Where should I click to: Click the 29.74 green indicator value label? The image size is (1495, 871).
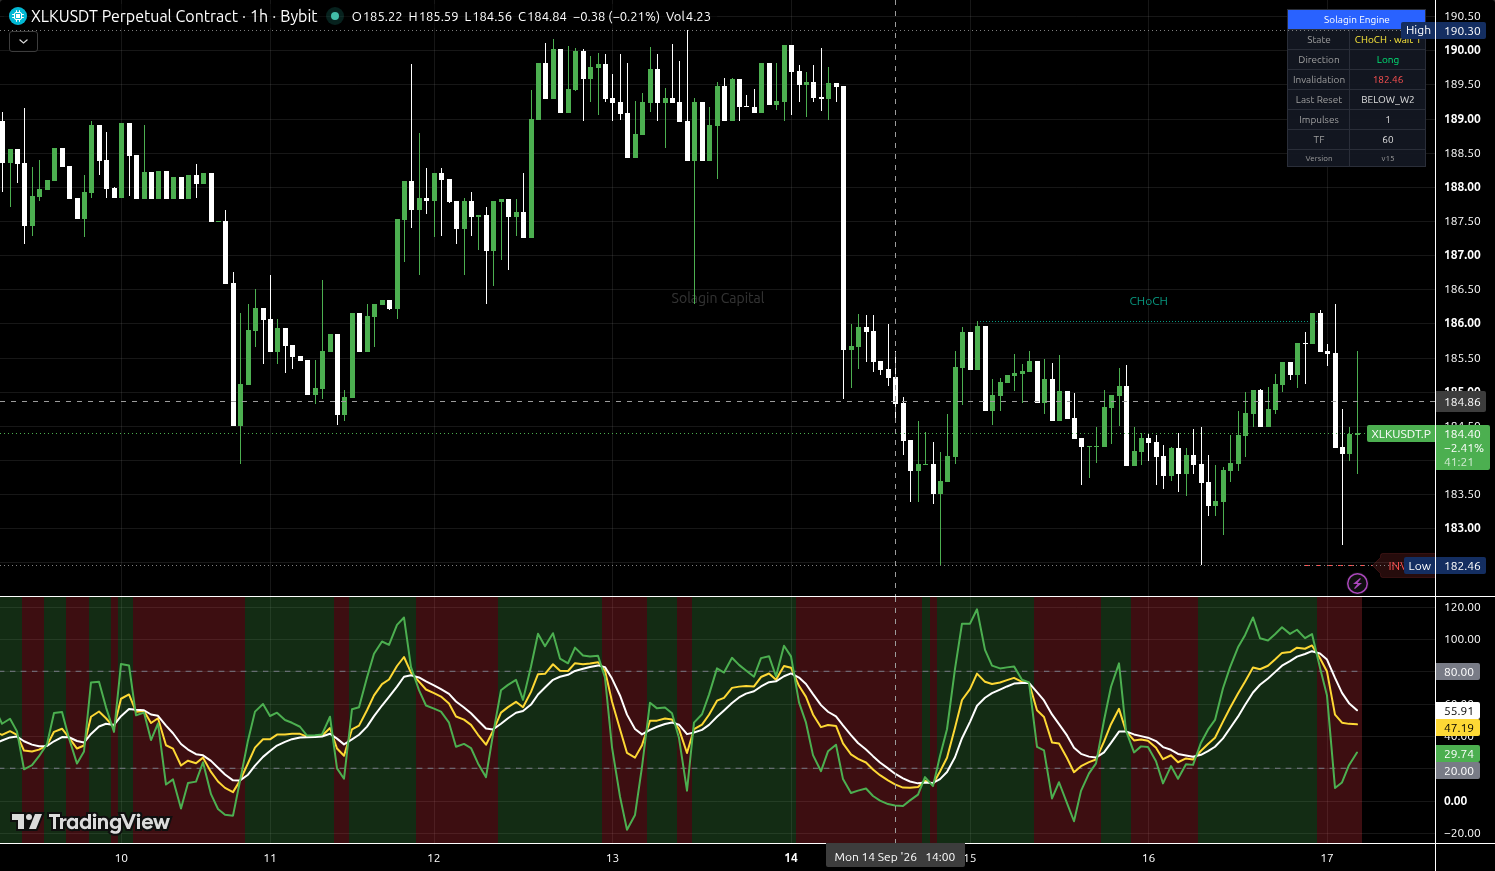(x=1459, y=754)
